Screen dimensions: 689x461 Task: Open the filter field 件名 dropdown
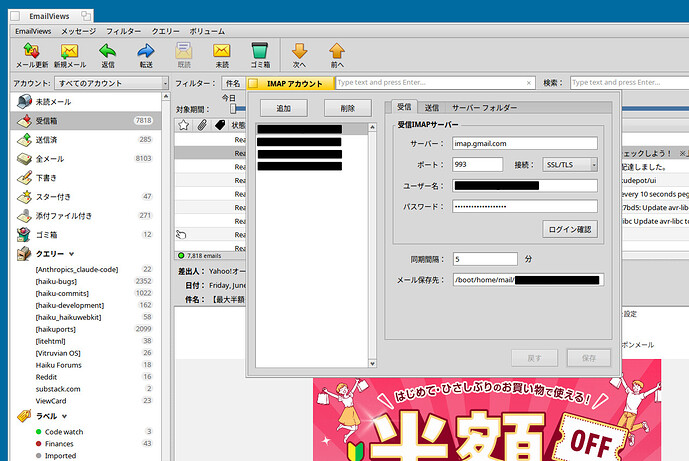pyautogui.click(x=233, y=83)
